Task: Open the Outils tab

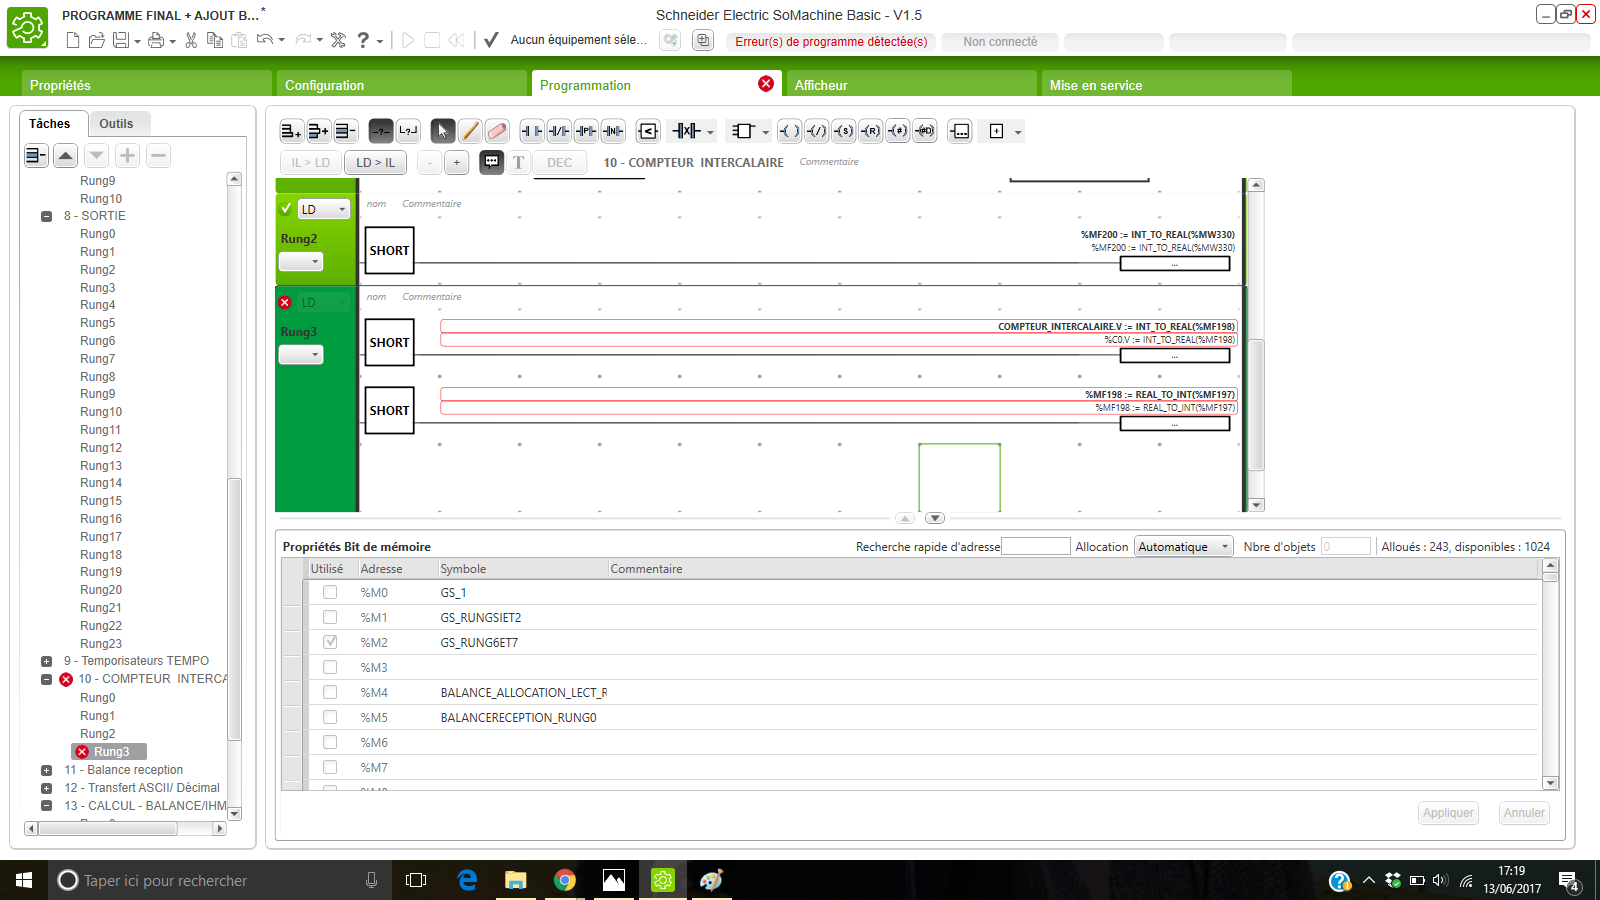Action: point(116,124)
